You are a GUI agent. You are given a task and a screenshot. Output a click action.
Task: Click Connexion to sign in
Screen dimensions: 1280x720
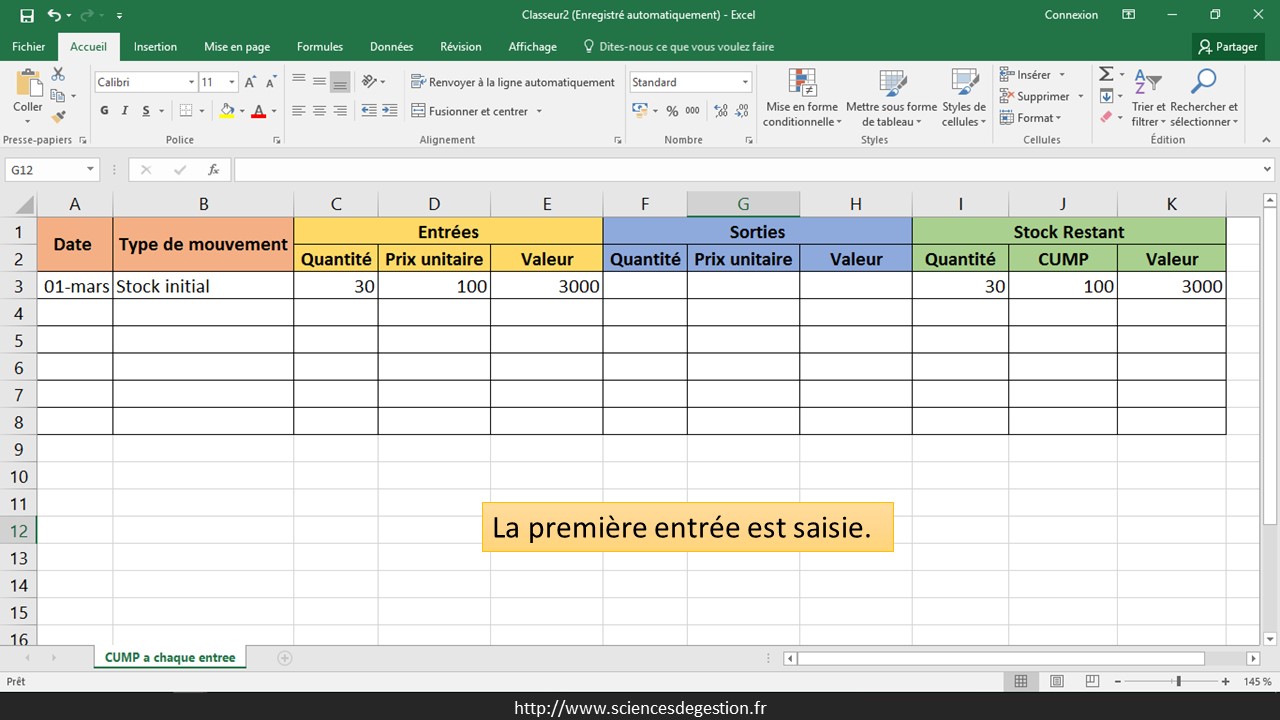click(x=1071, y=15)
